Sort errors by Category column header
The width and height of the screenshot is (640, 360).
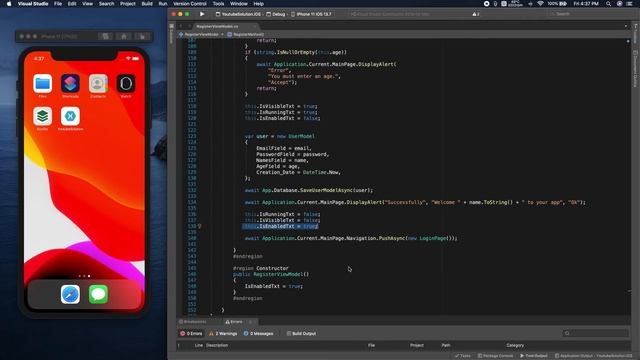515,345
